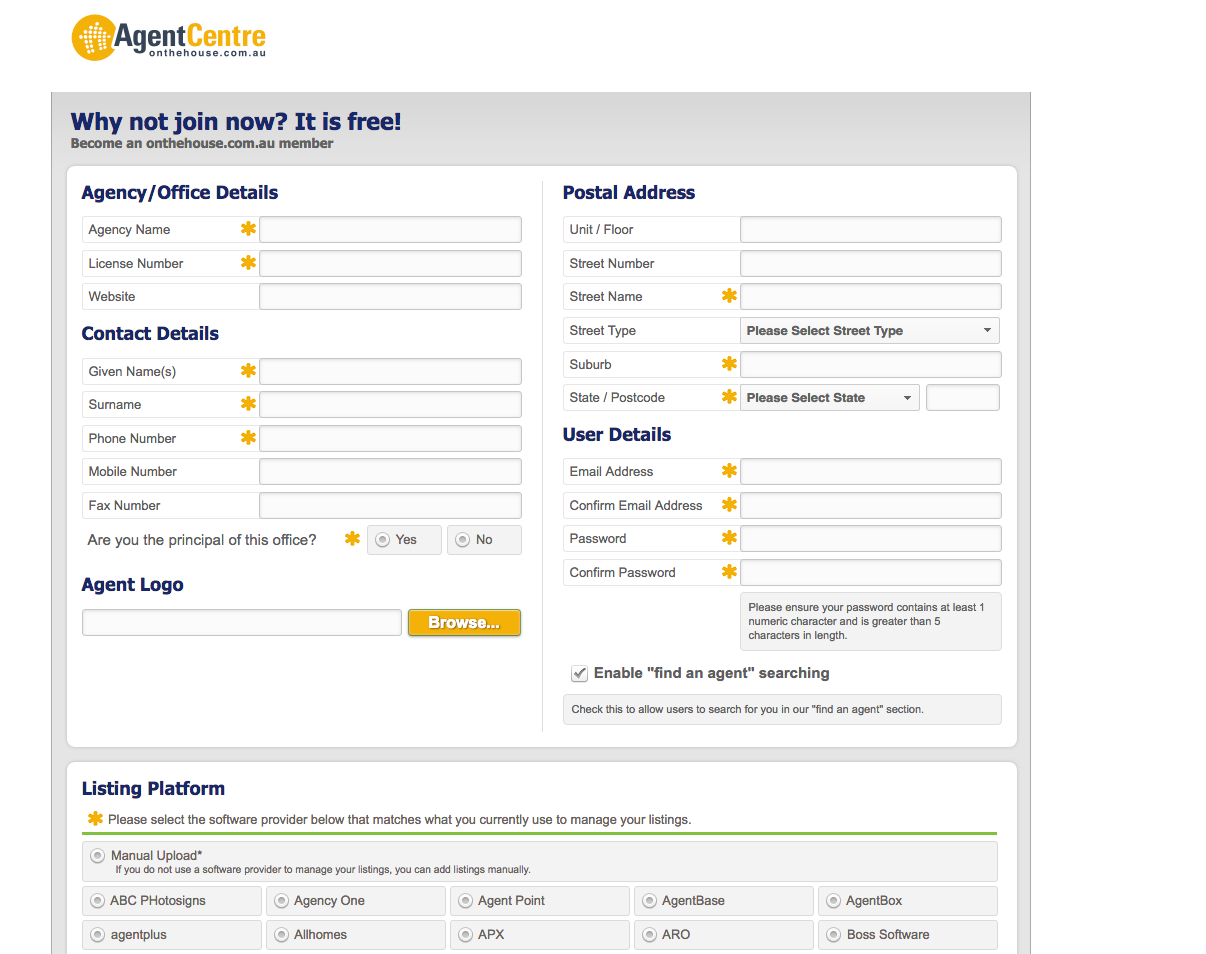
Task: Focus the Street Name input field
Action: click(871, 297)
